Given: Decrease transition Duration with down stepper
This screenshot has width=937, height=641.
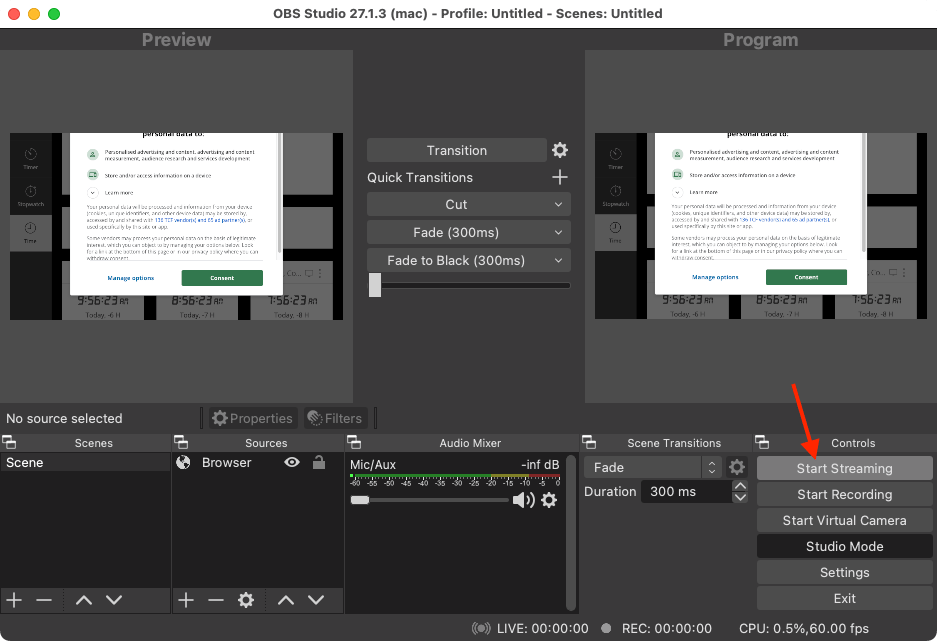Looking at the screenshot, I should 740,497.
